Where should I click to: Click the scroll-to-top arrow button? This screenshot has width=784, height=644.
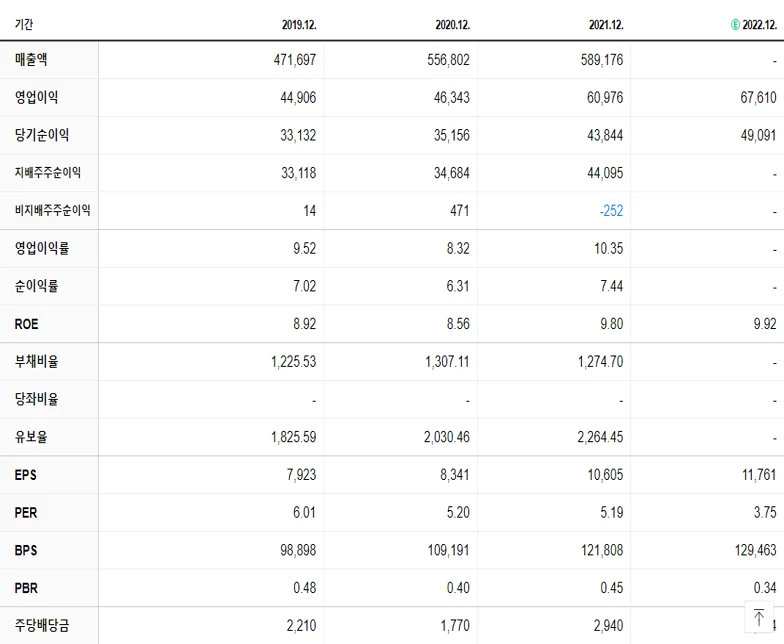pyautogui.click(x=758, y=617)
